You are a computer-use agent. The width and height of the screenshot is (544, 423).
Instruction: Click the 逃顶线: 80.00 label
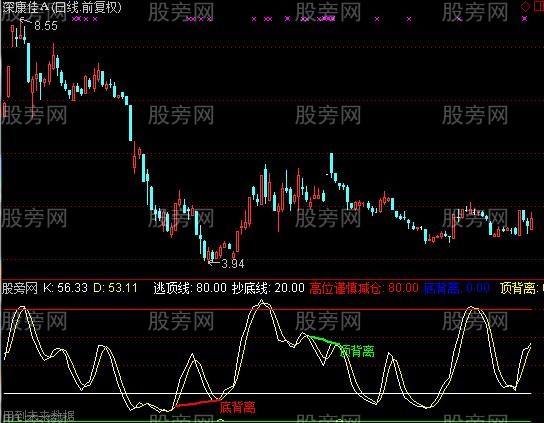[190, 288]
